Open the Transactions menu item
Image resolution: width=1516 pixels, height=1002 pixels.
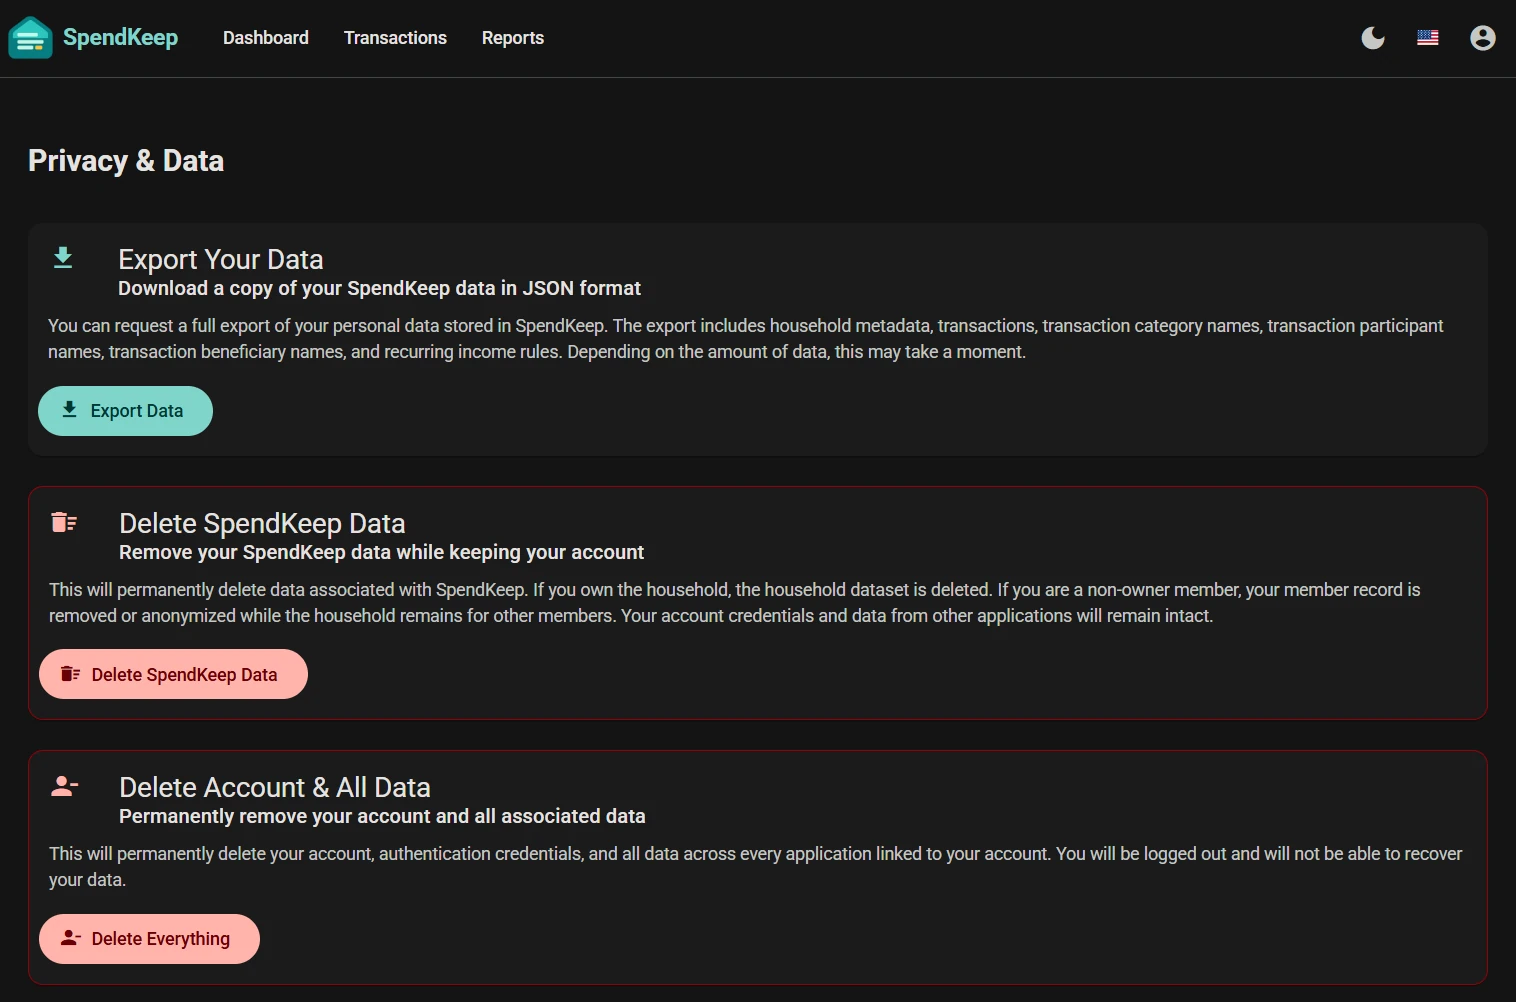pos(395,38)
